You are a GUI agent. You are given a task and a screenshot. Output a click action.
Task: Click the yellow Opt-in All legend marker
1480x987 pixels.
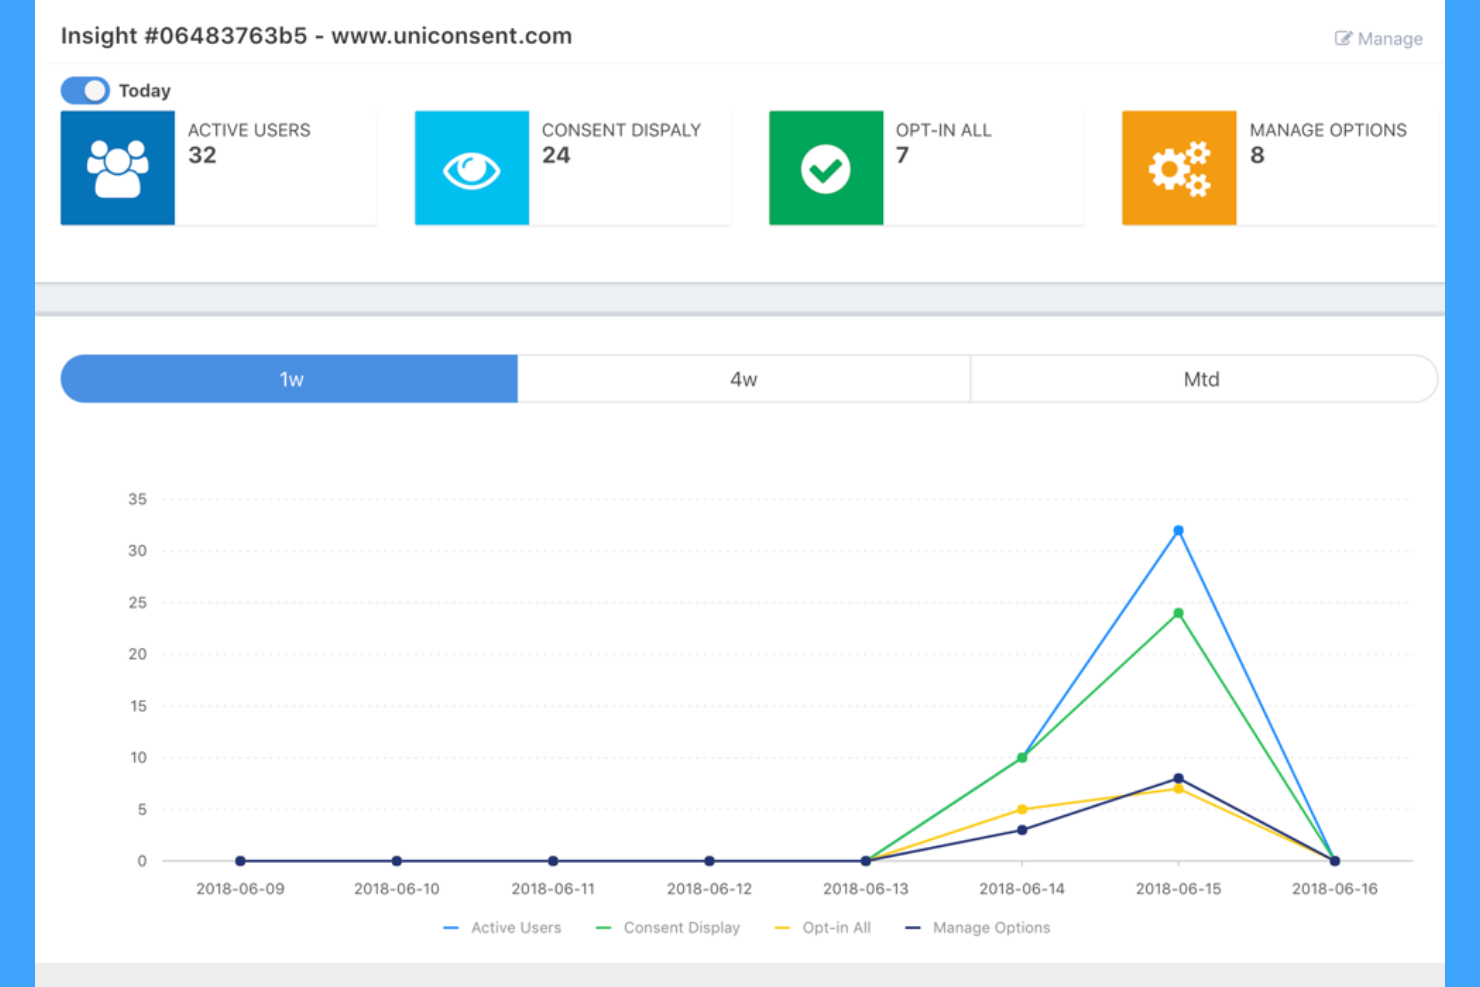(x=781, y=927)
